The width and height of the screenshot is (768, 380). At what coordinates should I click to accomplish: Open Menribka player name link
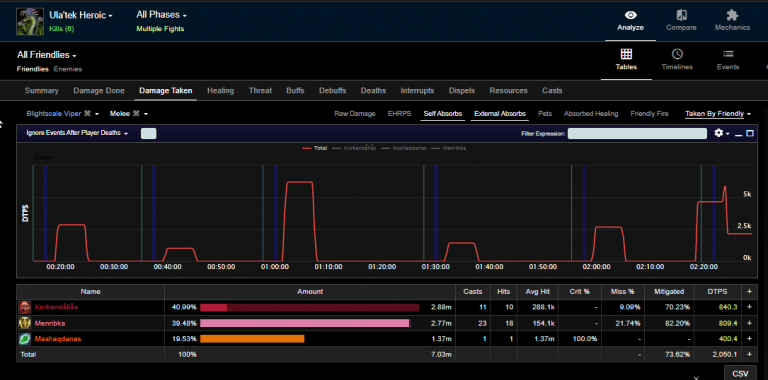(50, 323)
